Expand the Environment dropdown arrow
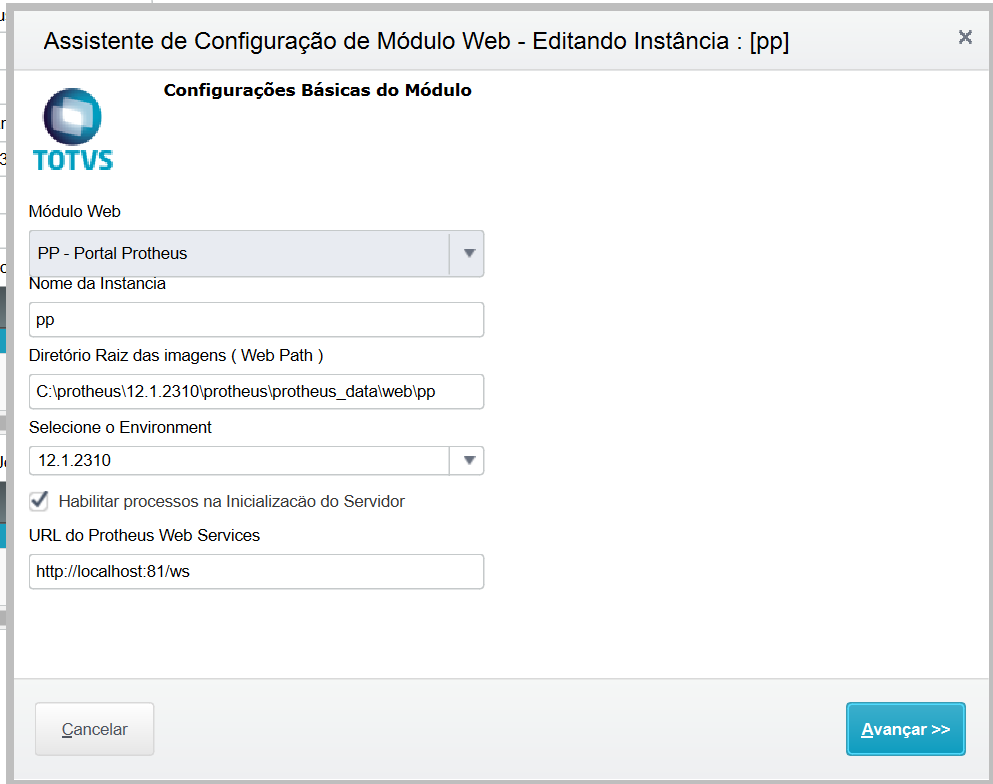This screenshot has width=993, height=784. (x=468, y=461)
